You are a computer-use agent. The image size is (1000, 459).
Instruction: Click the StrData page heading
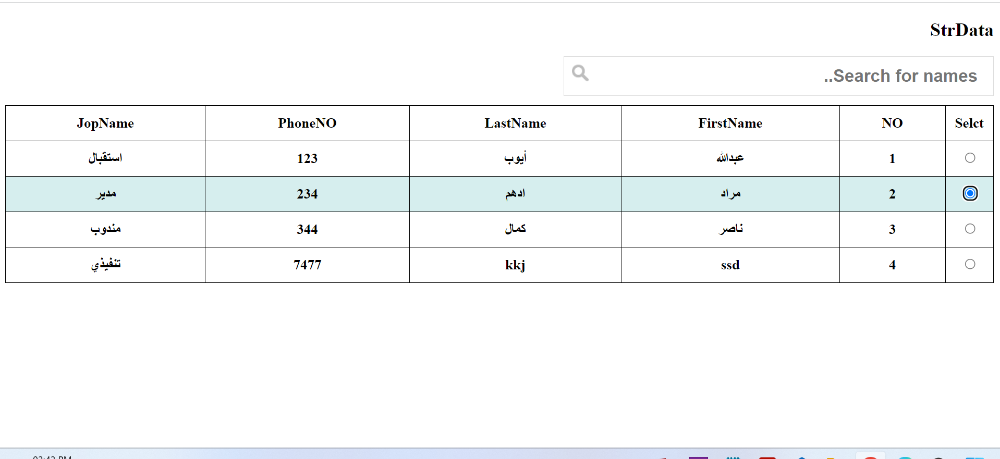click(960, 31)
